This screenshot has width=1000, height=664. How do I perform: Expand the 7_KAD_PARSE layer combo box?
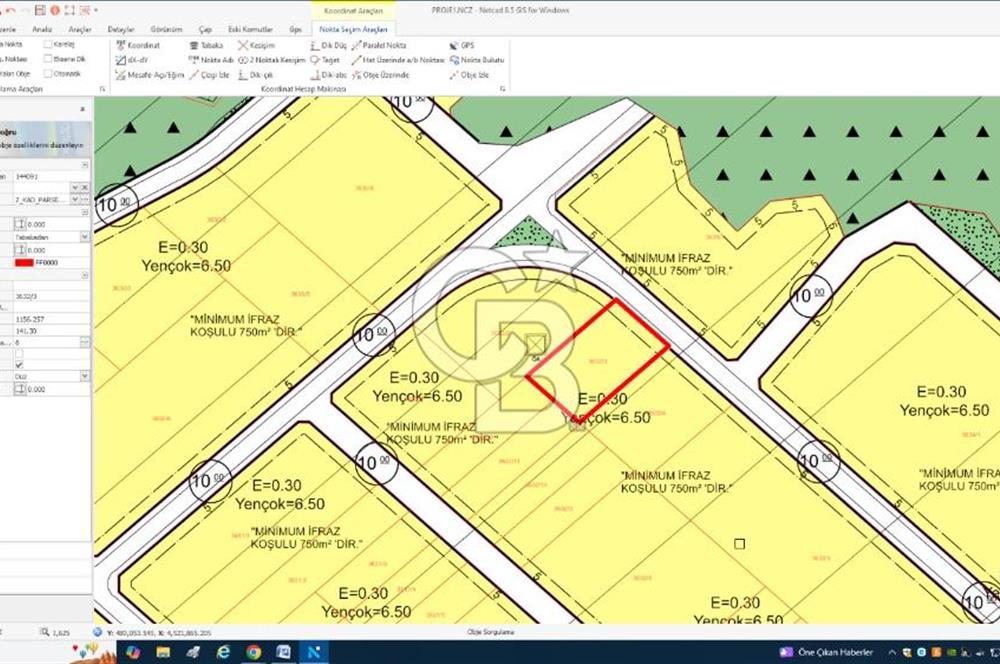tap(75, 198)
